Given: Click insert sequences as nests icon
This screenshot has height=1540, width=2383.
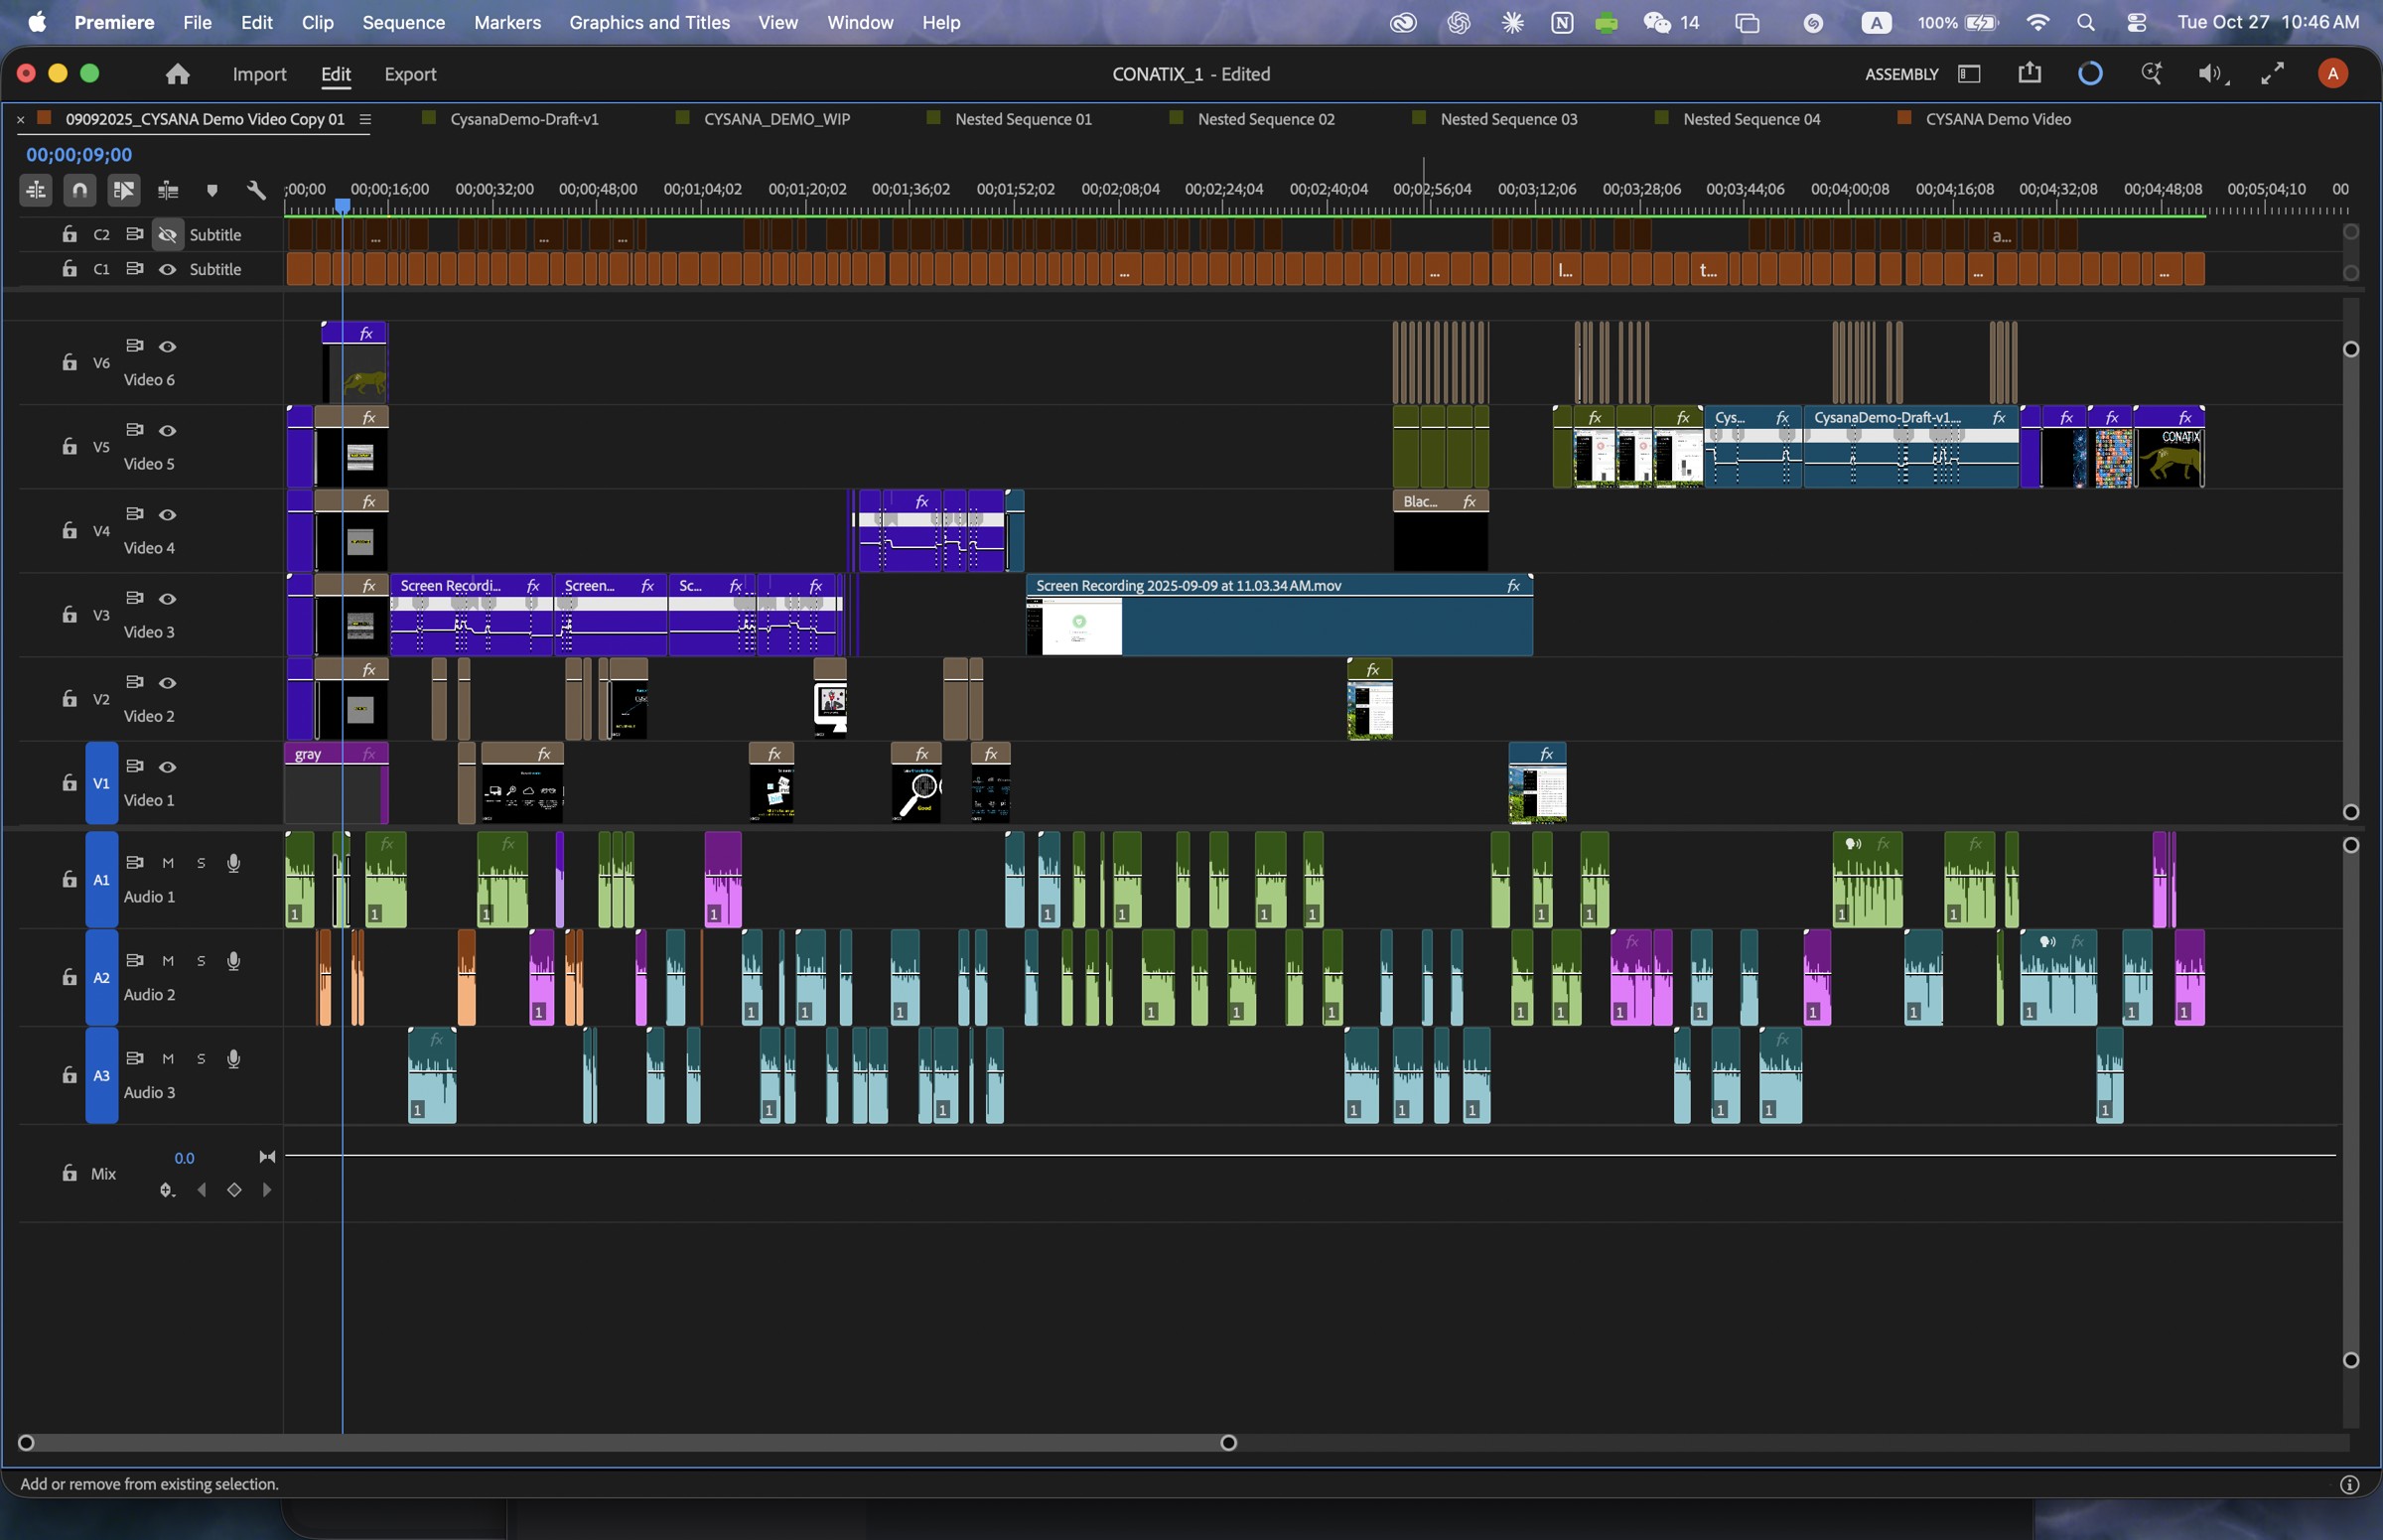Looking at the screenshot, I should click(36, 189).
